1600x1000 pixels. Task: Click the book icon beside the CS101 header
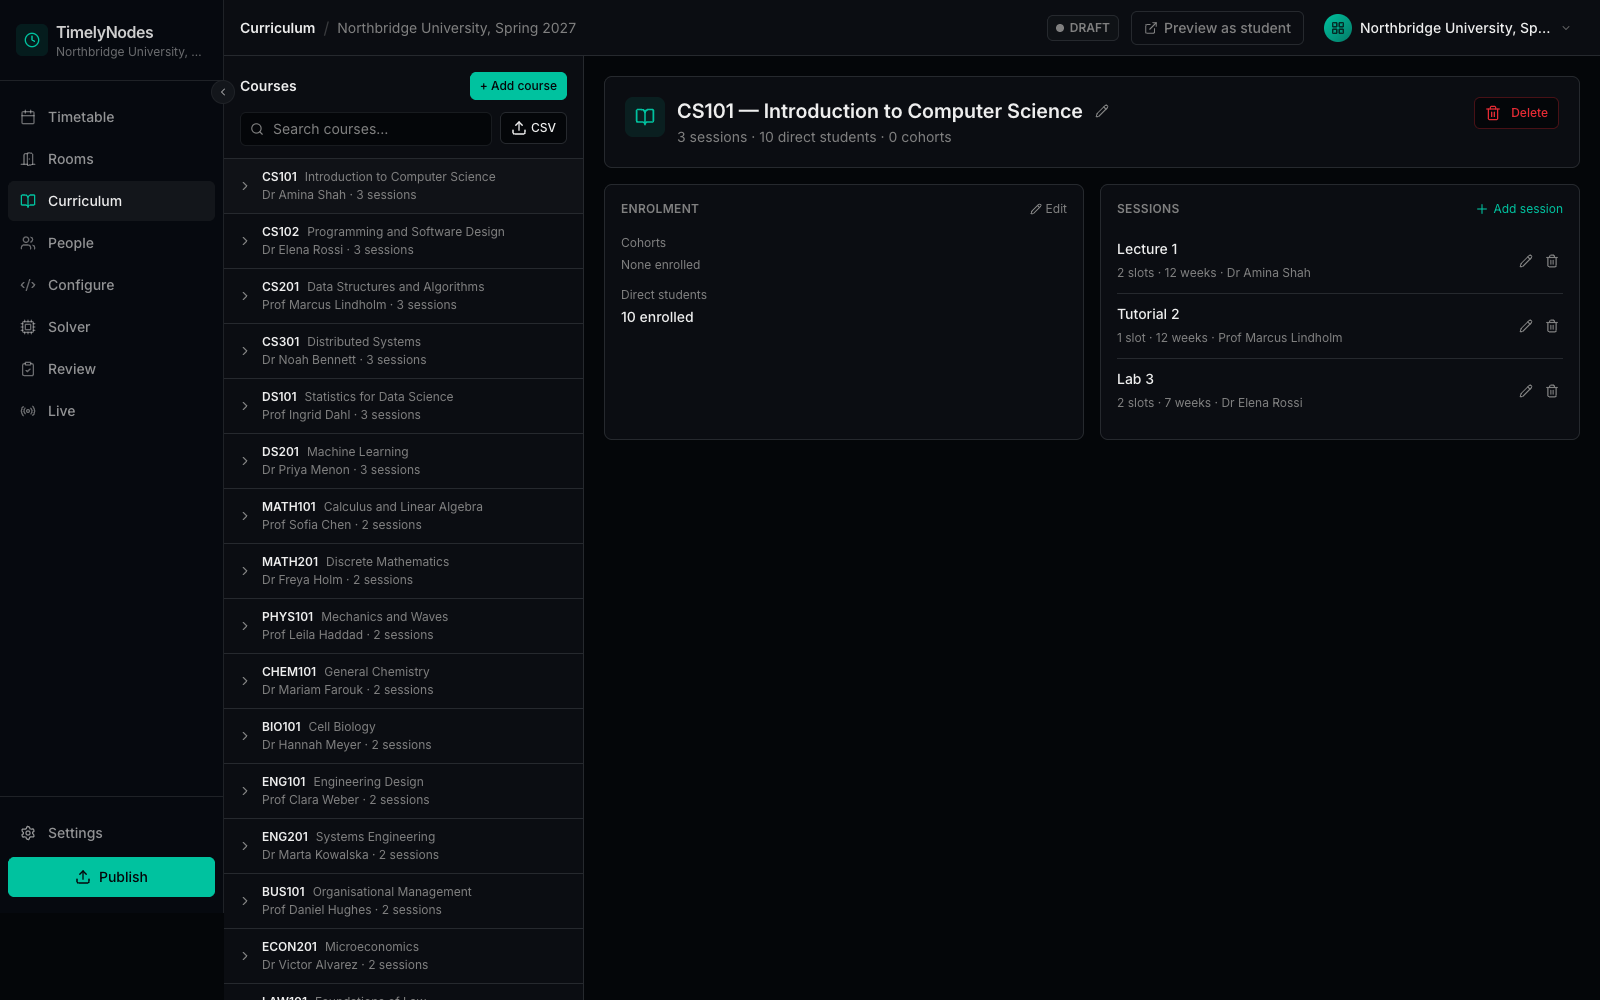645,117
